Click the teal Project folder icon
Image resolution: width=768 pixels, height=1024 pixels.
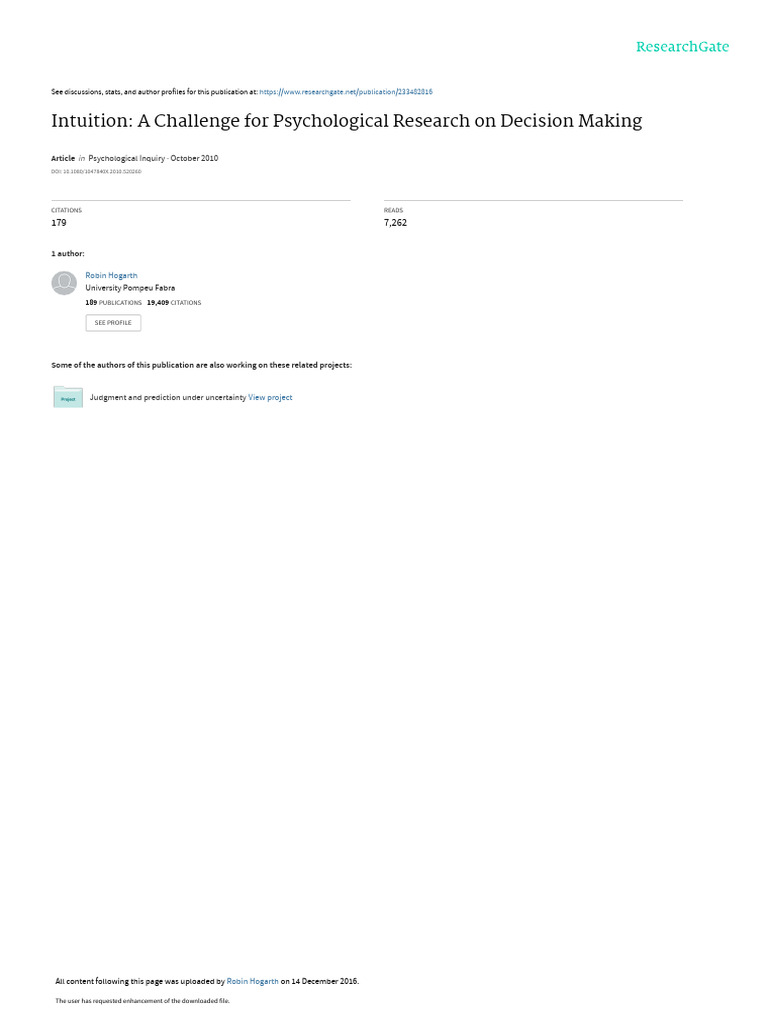(68, 397)
